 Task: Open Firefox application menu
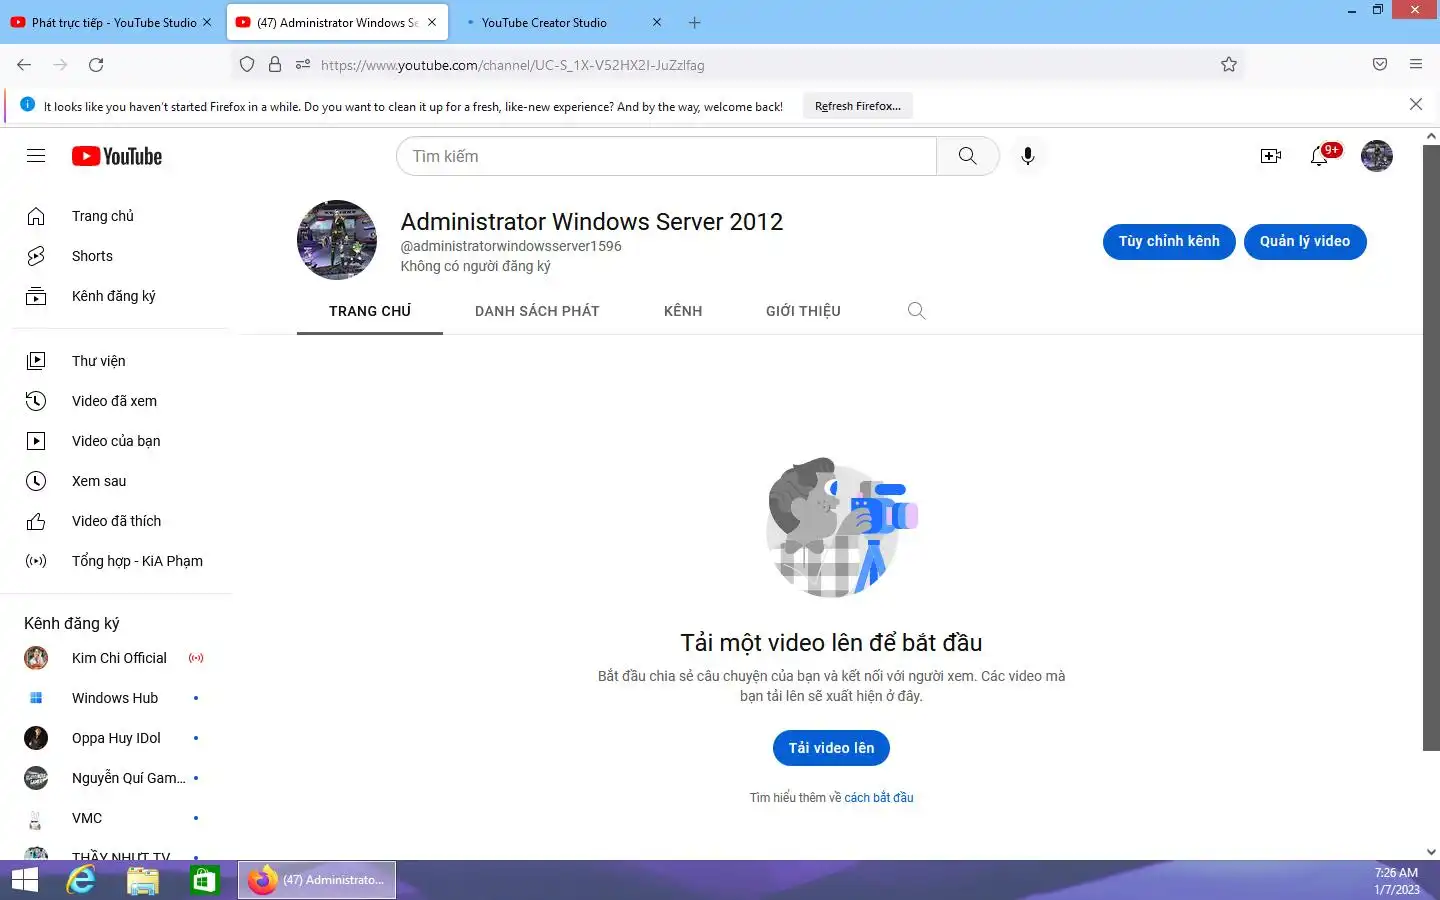pos(1416,65)
